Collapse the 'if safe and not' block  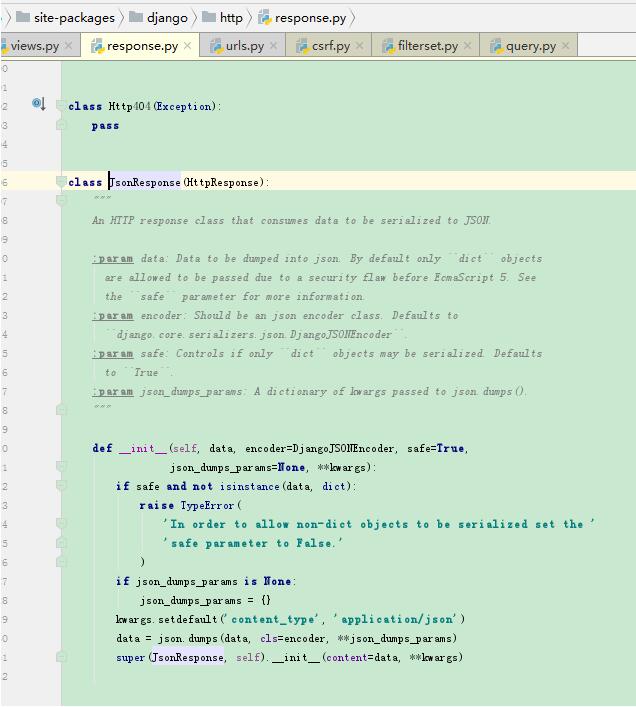pos(61,486)
